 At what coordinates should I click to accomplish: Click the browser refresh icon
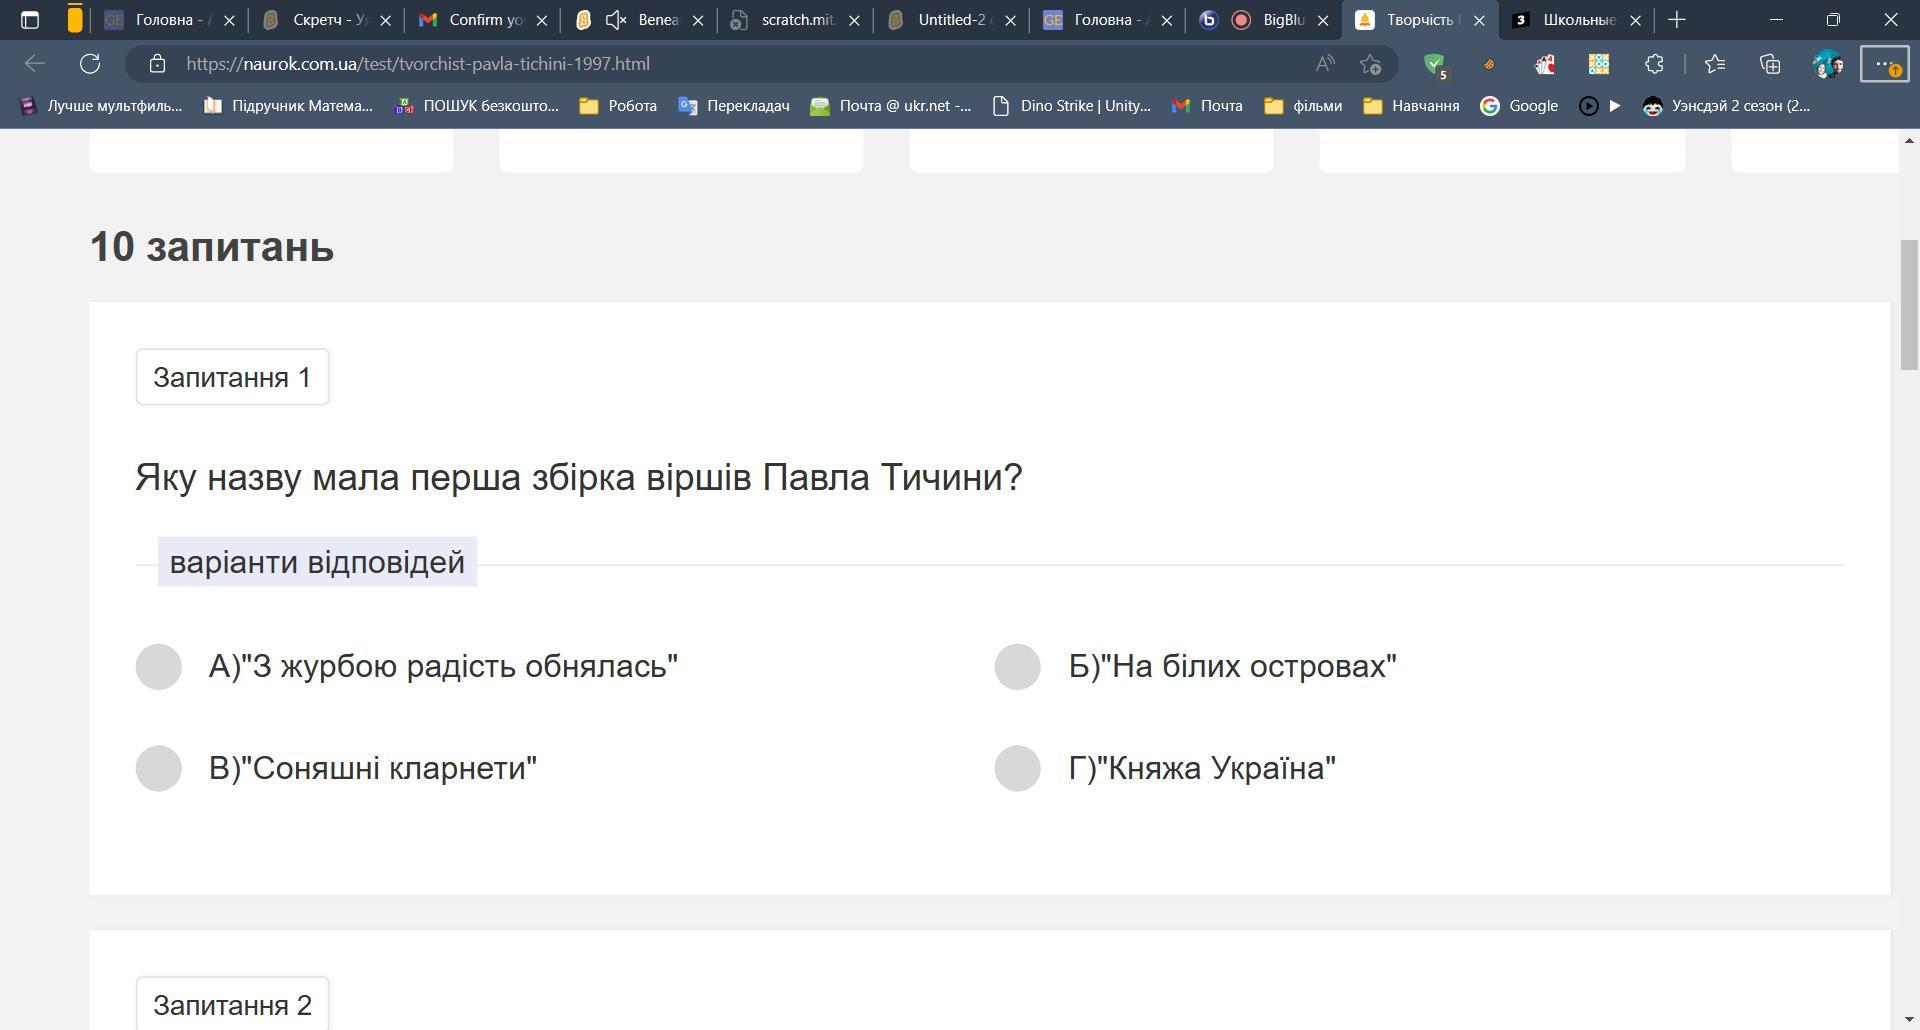(90, 64)
